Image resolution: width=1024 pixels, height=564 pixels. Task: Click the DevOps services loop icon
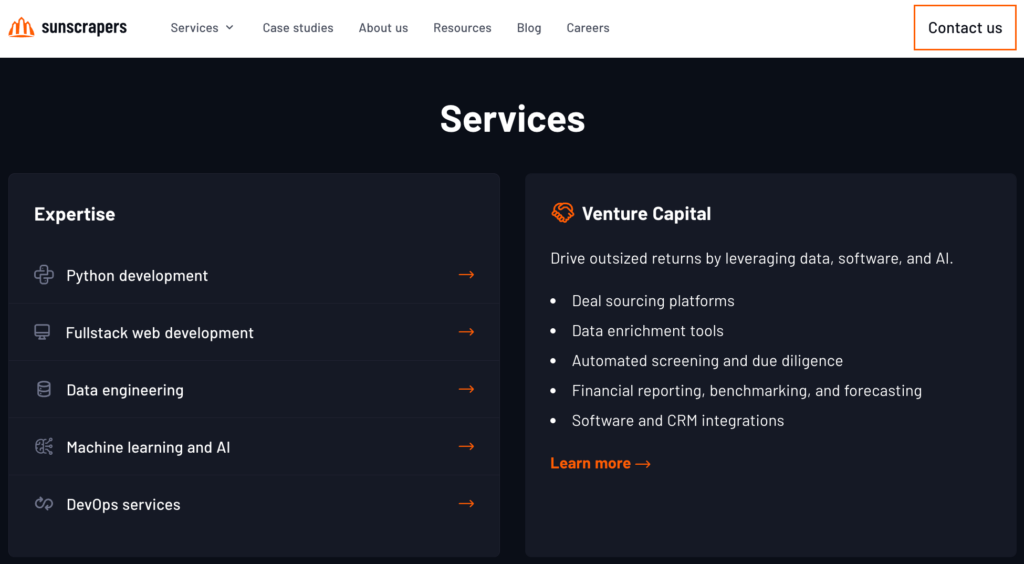click(x=44, y=503)
